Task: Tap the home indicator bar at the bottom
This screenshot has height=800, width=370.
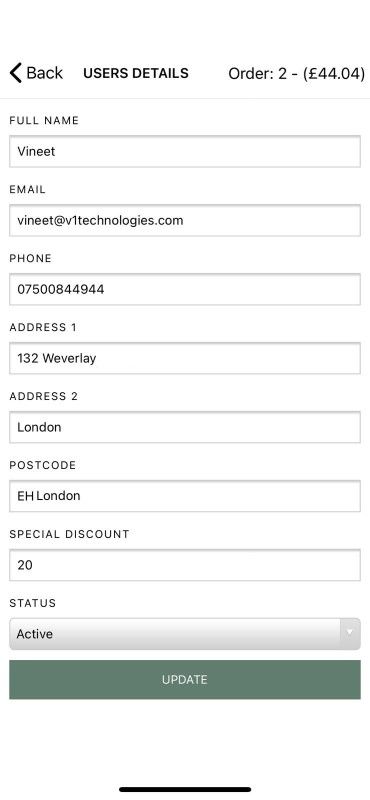Action: 185,789
